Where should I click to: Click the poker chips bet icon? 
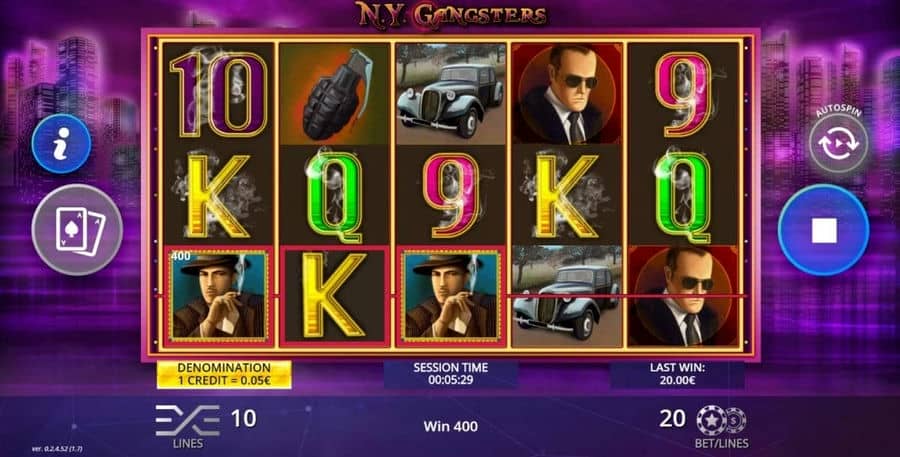point(721,420)
